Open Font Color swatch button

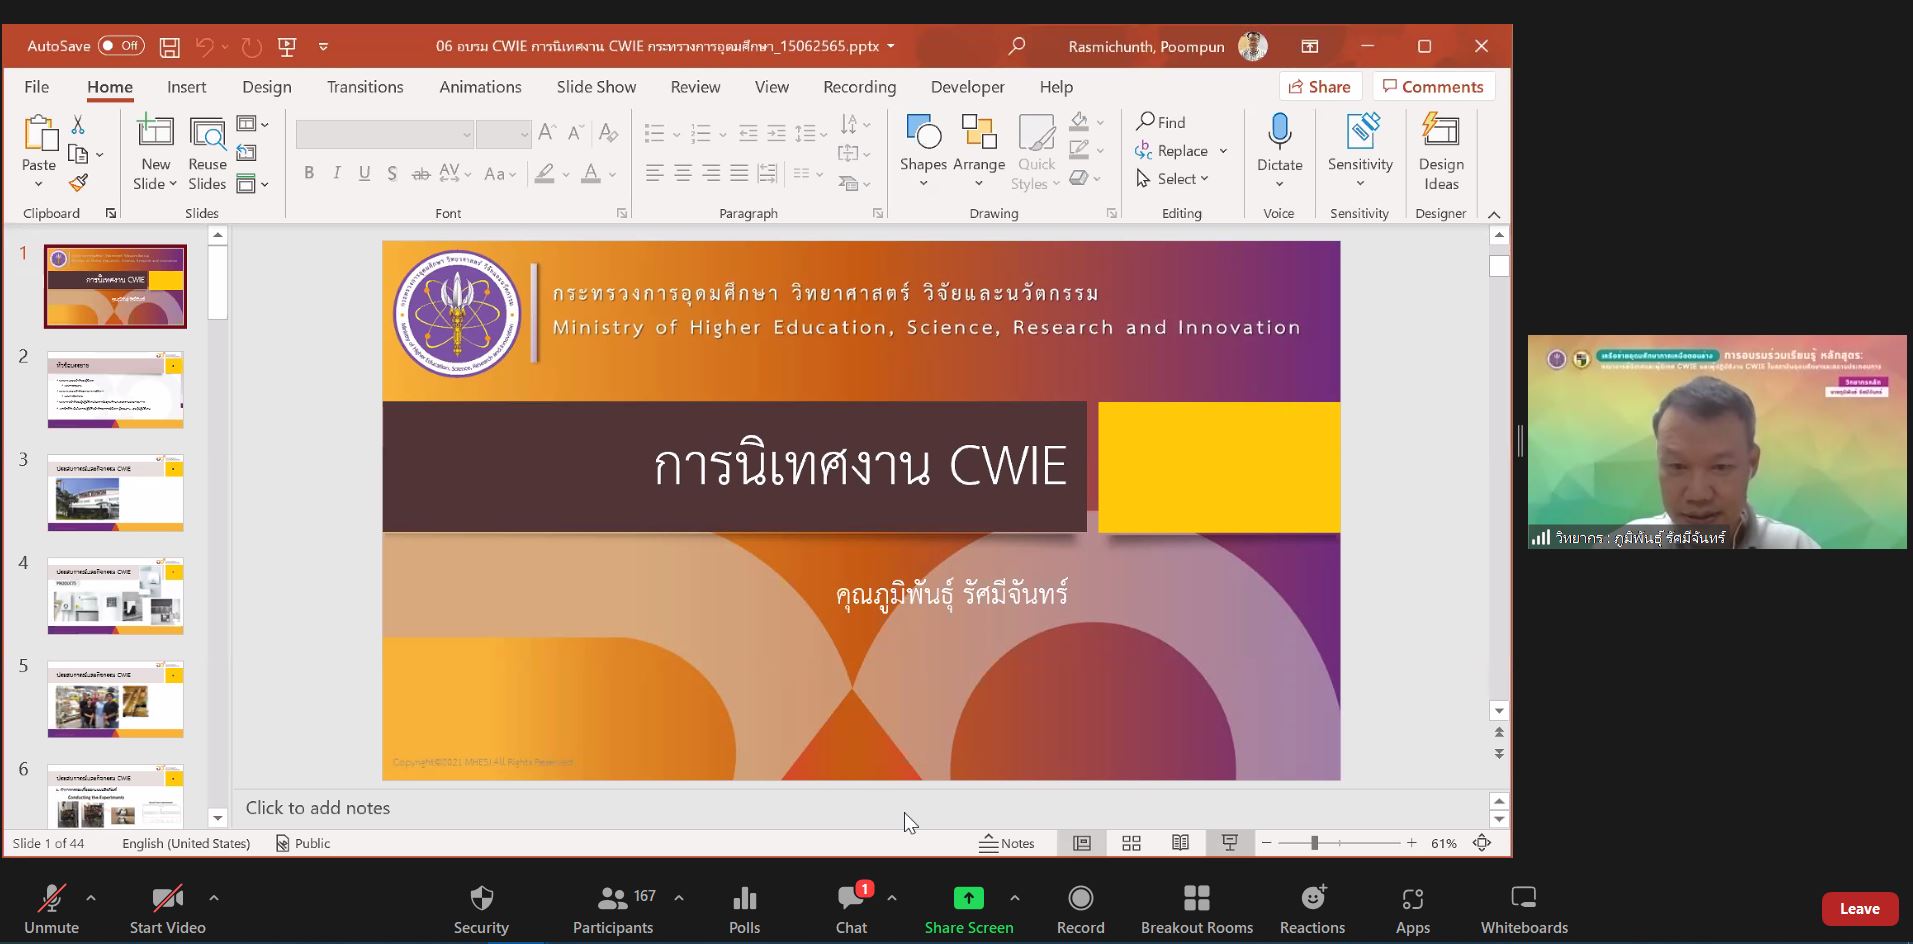tap(591, 174)
